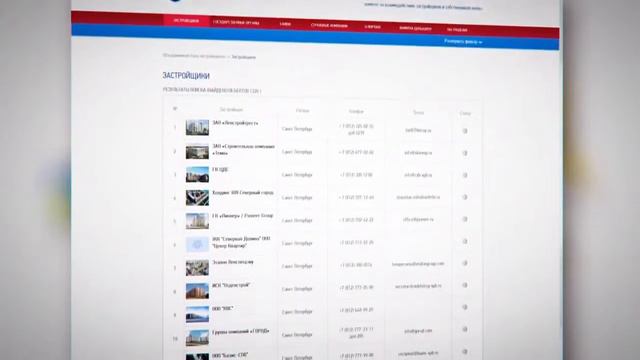
Task: Click thumbnail of Pioneer Group tower
Action: (197, 221)
